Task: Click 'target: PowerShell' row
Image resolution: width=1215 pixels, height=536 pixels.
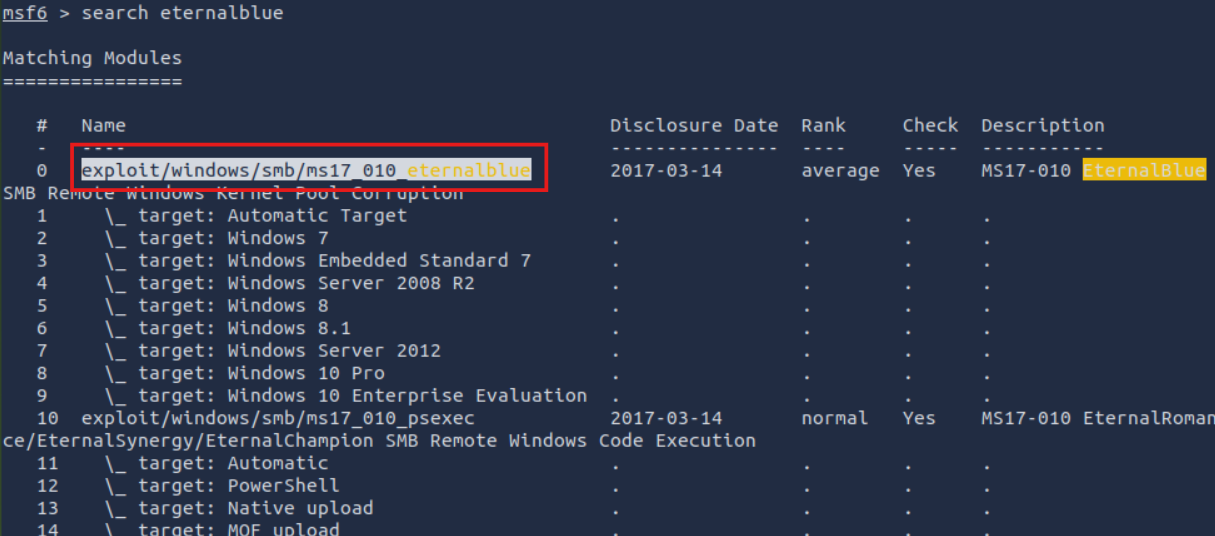Action: pyautogui.click(x=239, y=486)
